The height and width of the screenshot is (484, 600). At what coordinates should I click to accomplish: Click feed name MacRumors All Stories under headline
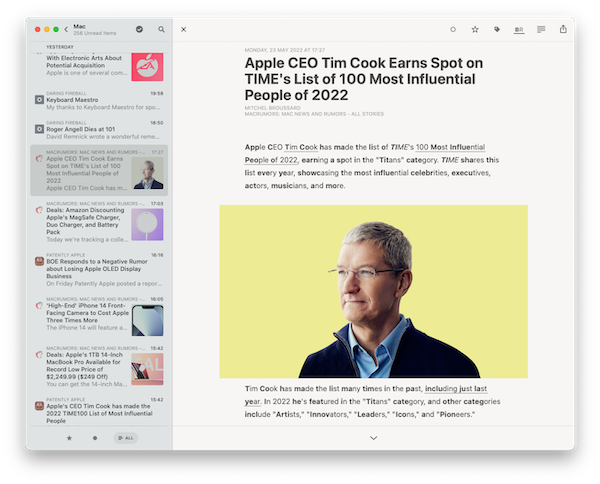pyautogui.click(x=314, y=114)
